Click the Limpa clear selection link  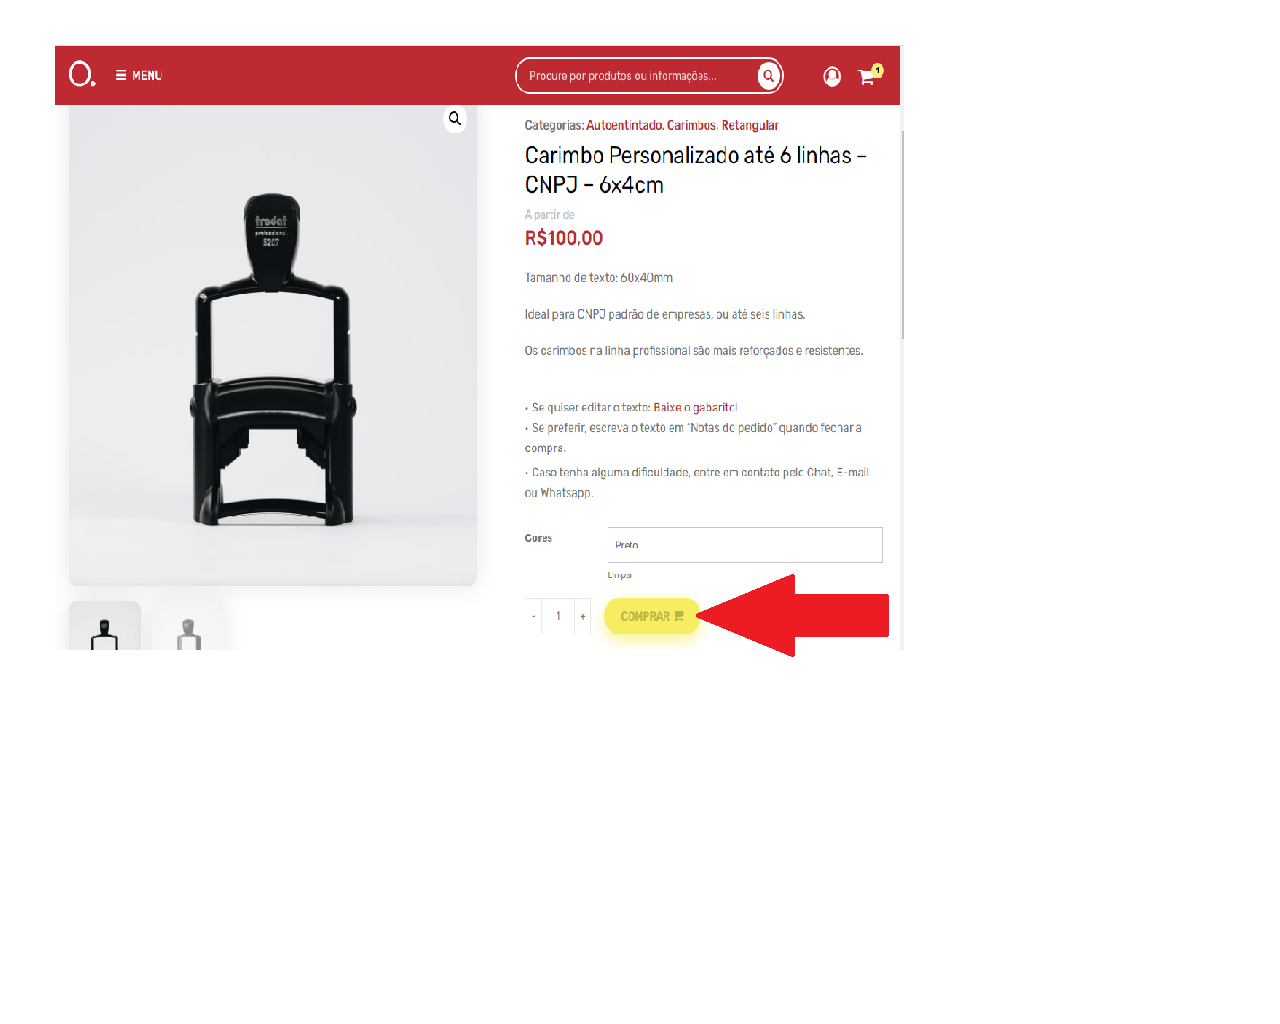coord(619,575)
